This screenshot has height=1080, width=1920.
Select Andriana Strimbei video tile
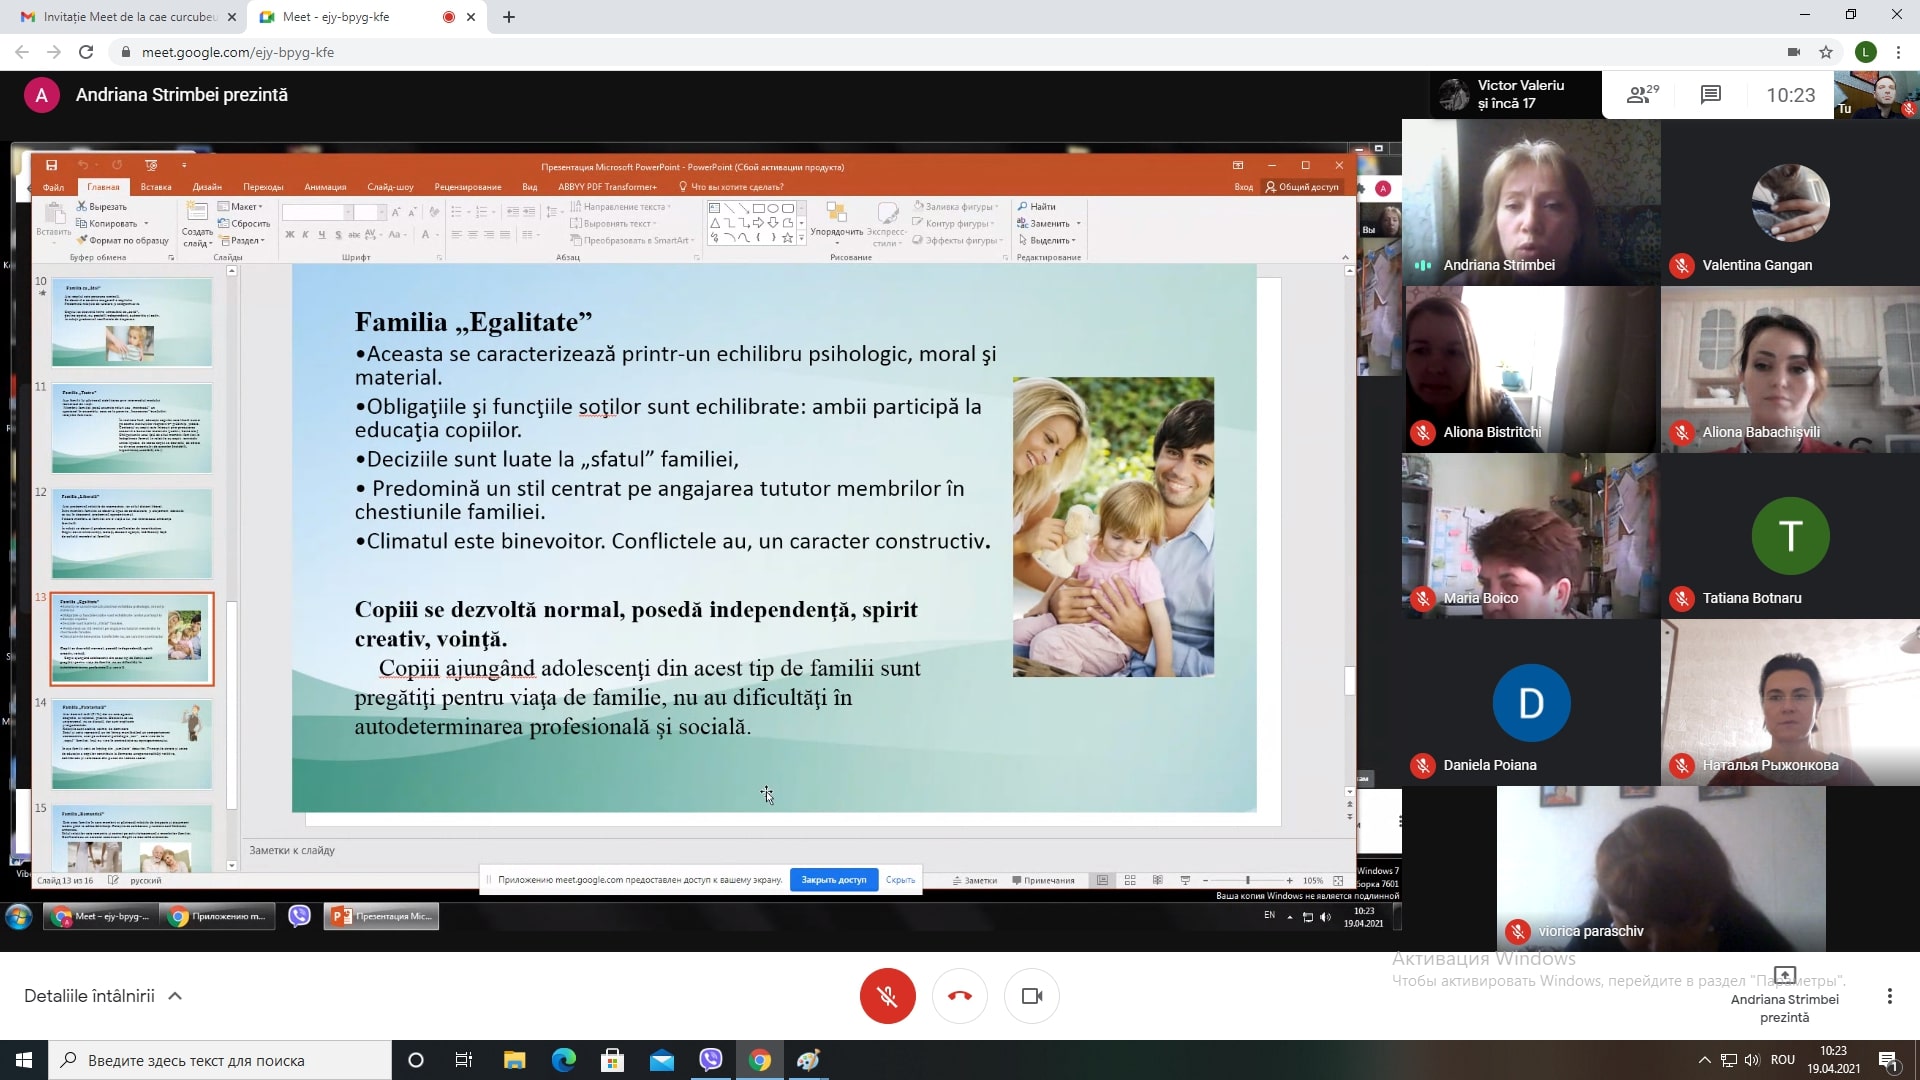point(1530,200)
